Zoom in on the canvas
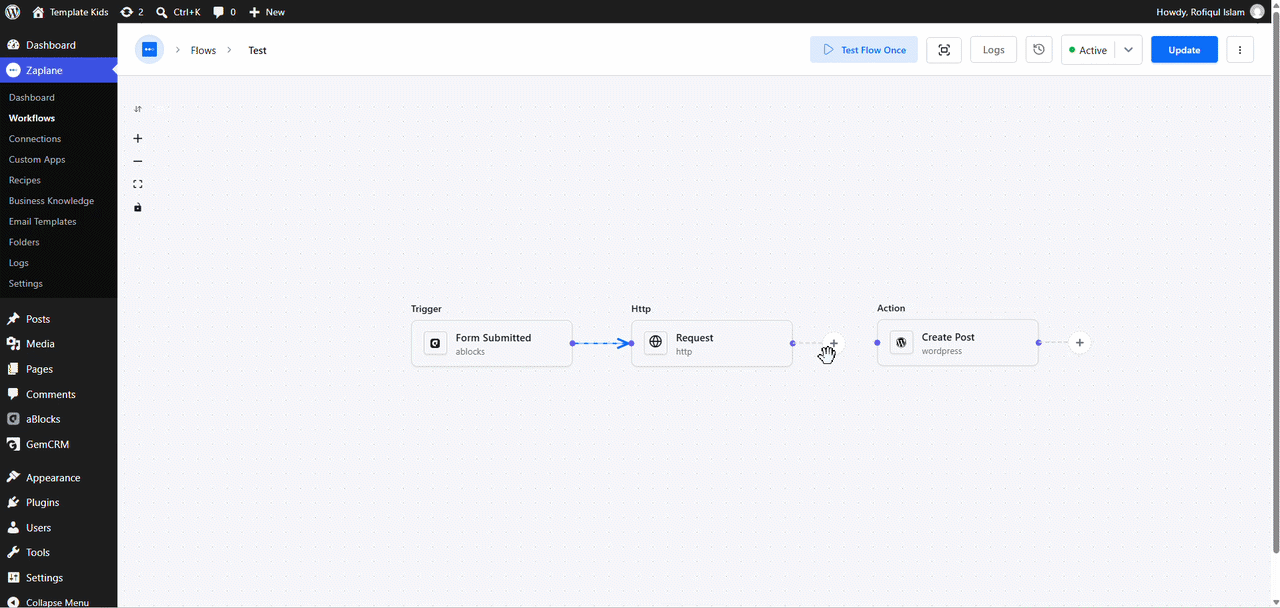1280x608 pixels. coord(138,139)
